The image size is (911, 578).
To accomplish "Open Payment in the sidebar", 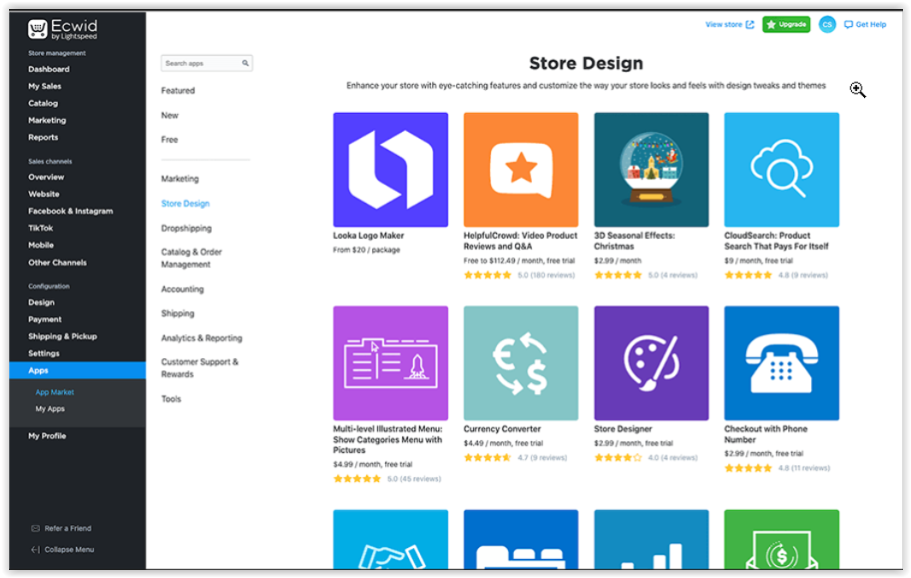I will pos(45,319).
